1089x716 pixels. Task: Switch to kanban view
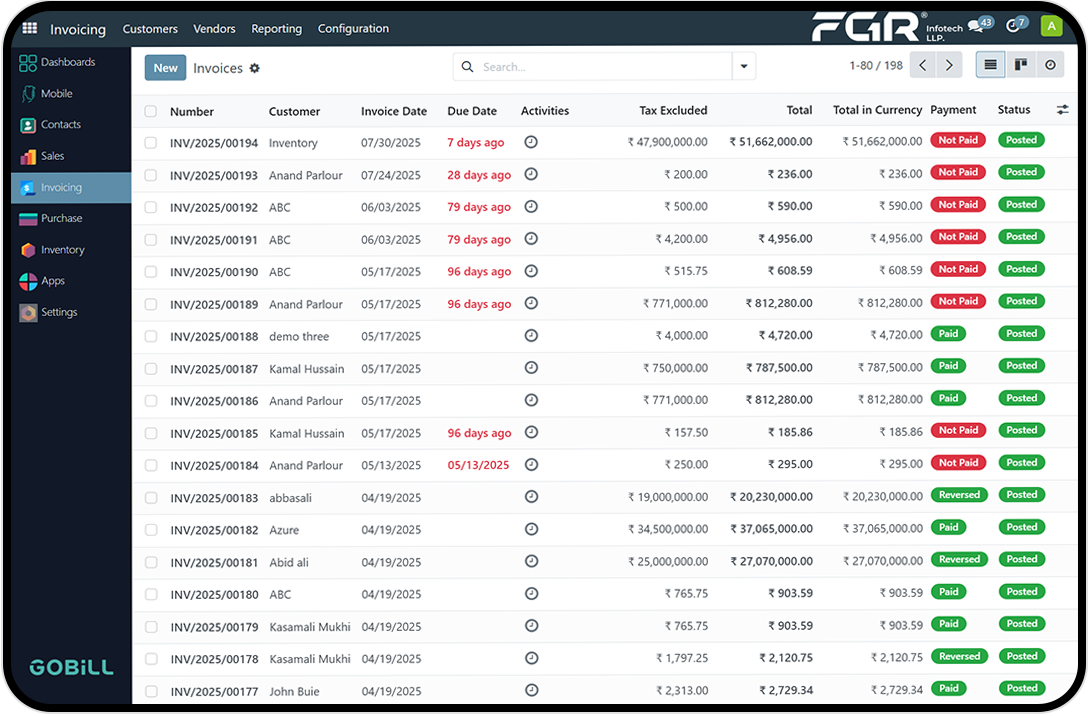pos(1020,66)
